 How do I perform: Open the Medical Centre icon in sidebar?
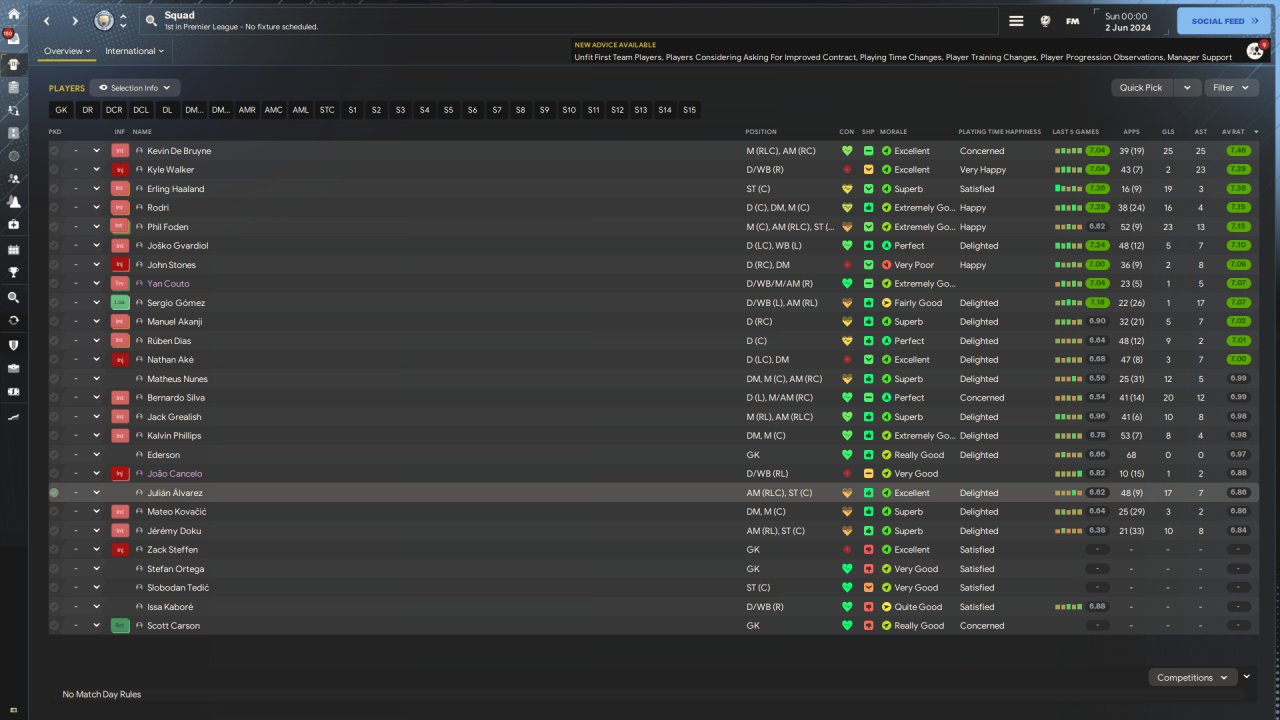[x=14, y=225]
